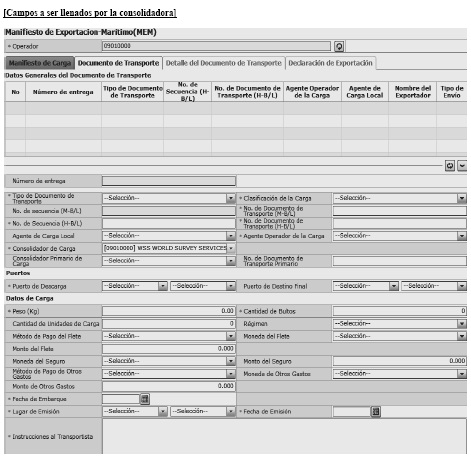Viewport: 471px width, 460px height.
Task: Click the Nombre del Exportador column header
Action: point(413,92)
